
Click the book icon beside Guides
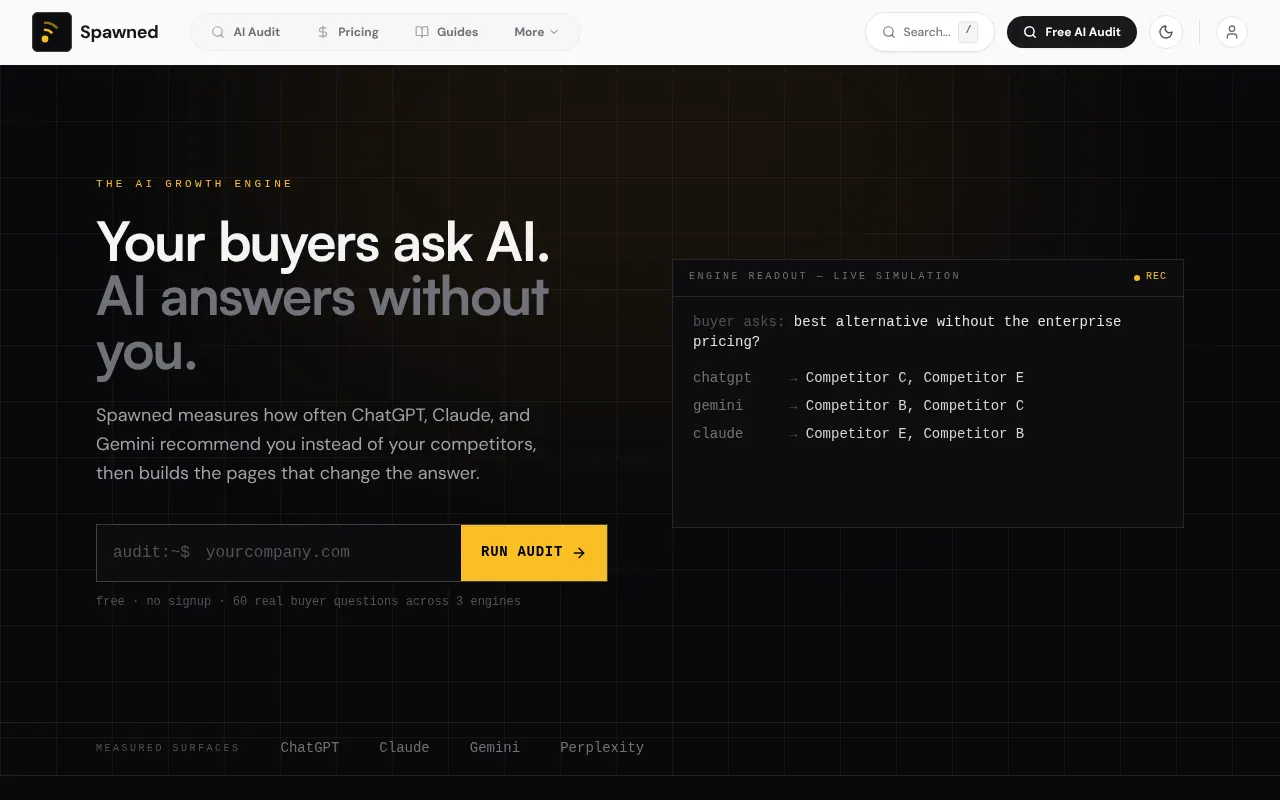pos(422,32)
